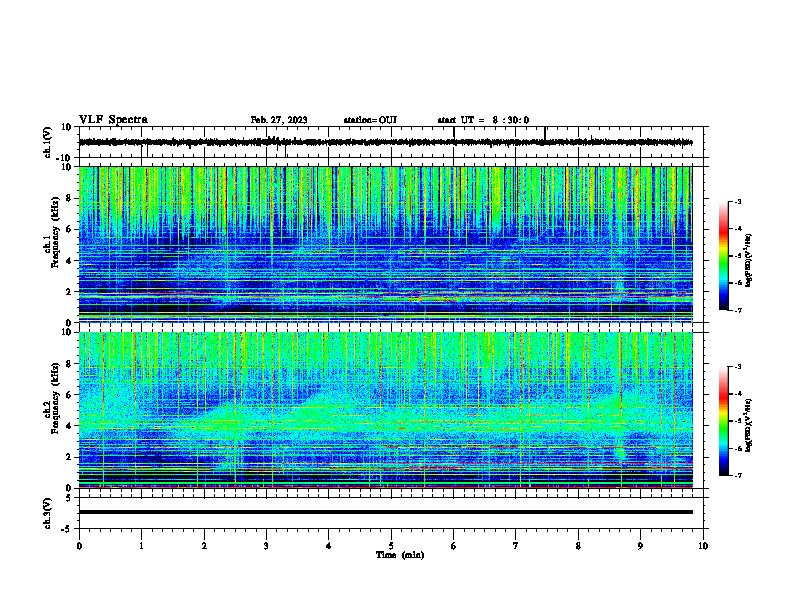Click the tick label 9 on Time axis
The height and width of the screenshot is (612, 792).
point(640,546)
